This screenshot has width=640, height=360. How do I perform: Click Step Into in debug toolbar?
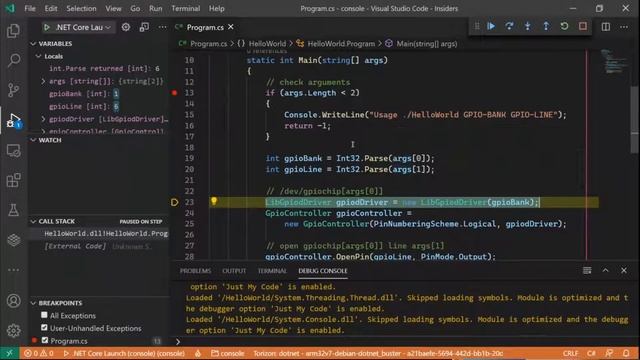527,27
